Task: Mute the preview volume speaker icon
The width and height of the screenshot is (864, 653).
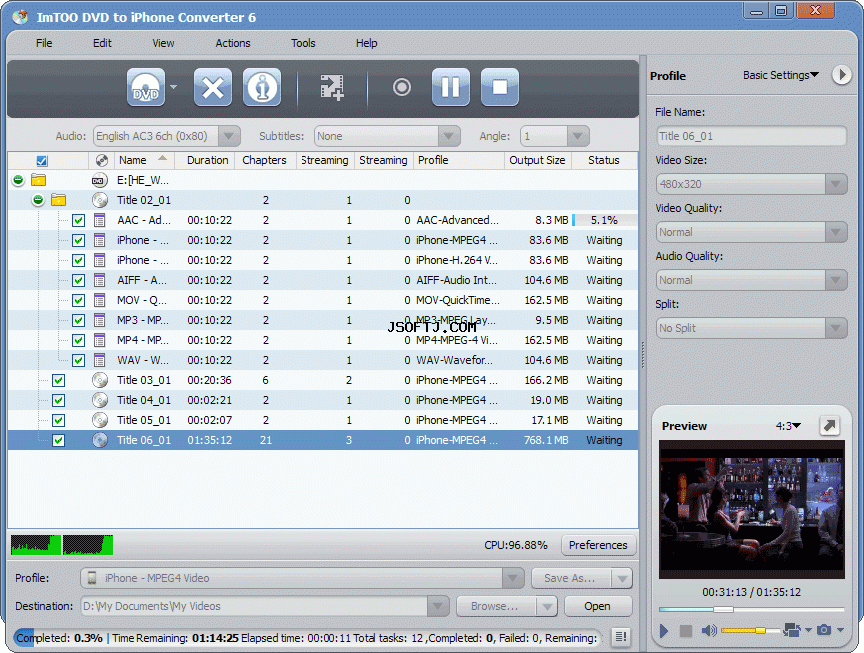Action: (x=709, y=630)
